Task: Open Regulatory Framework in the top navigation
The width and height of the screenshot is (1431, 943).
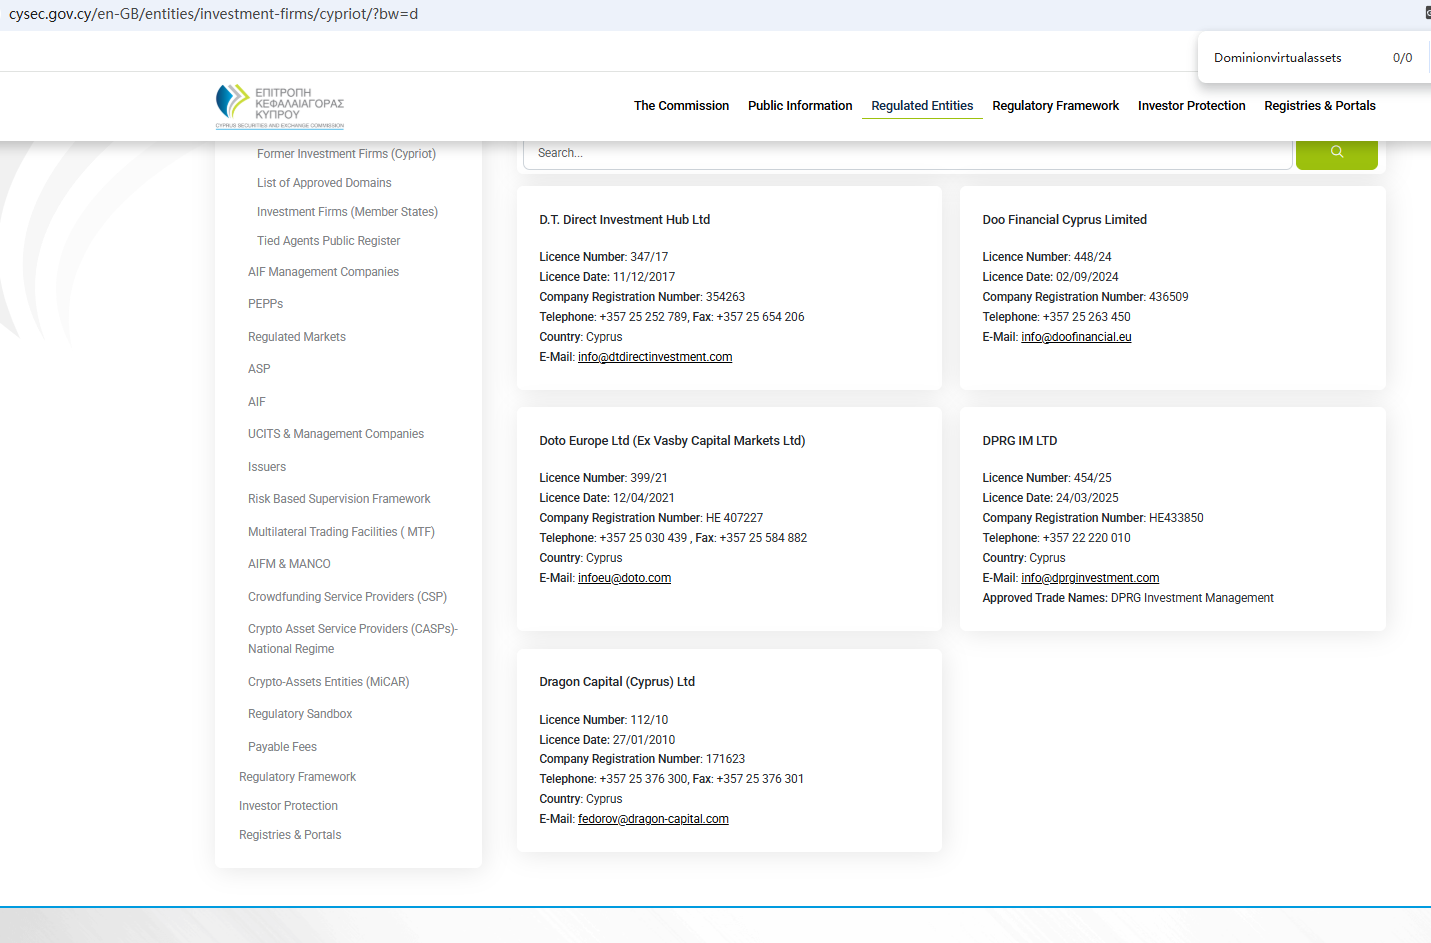Action: tap(1055, 106)
